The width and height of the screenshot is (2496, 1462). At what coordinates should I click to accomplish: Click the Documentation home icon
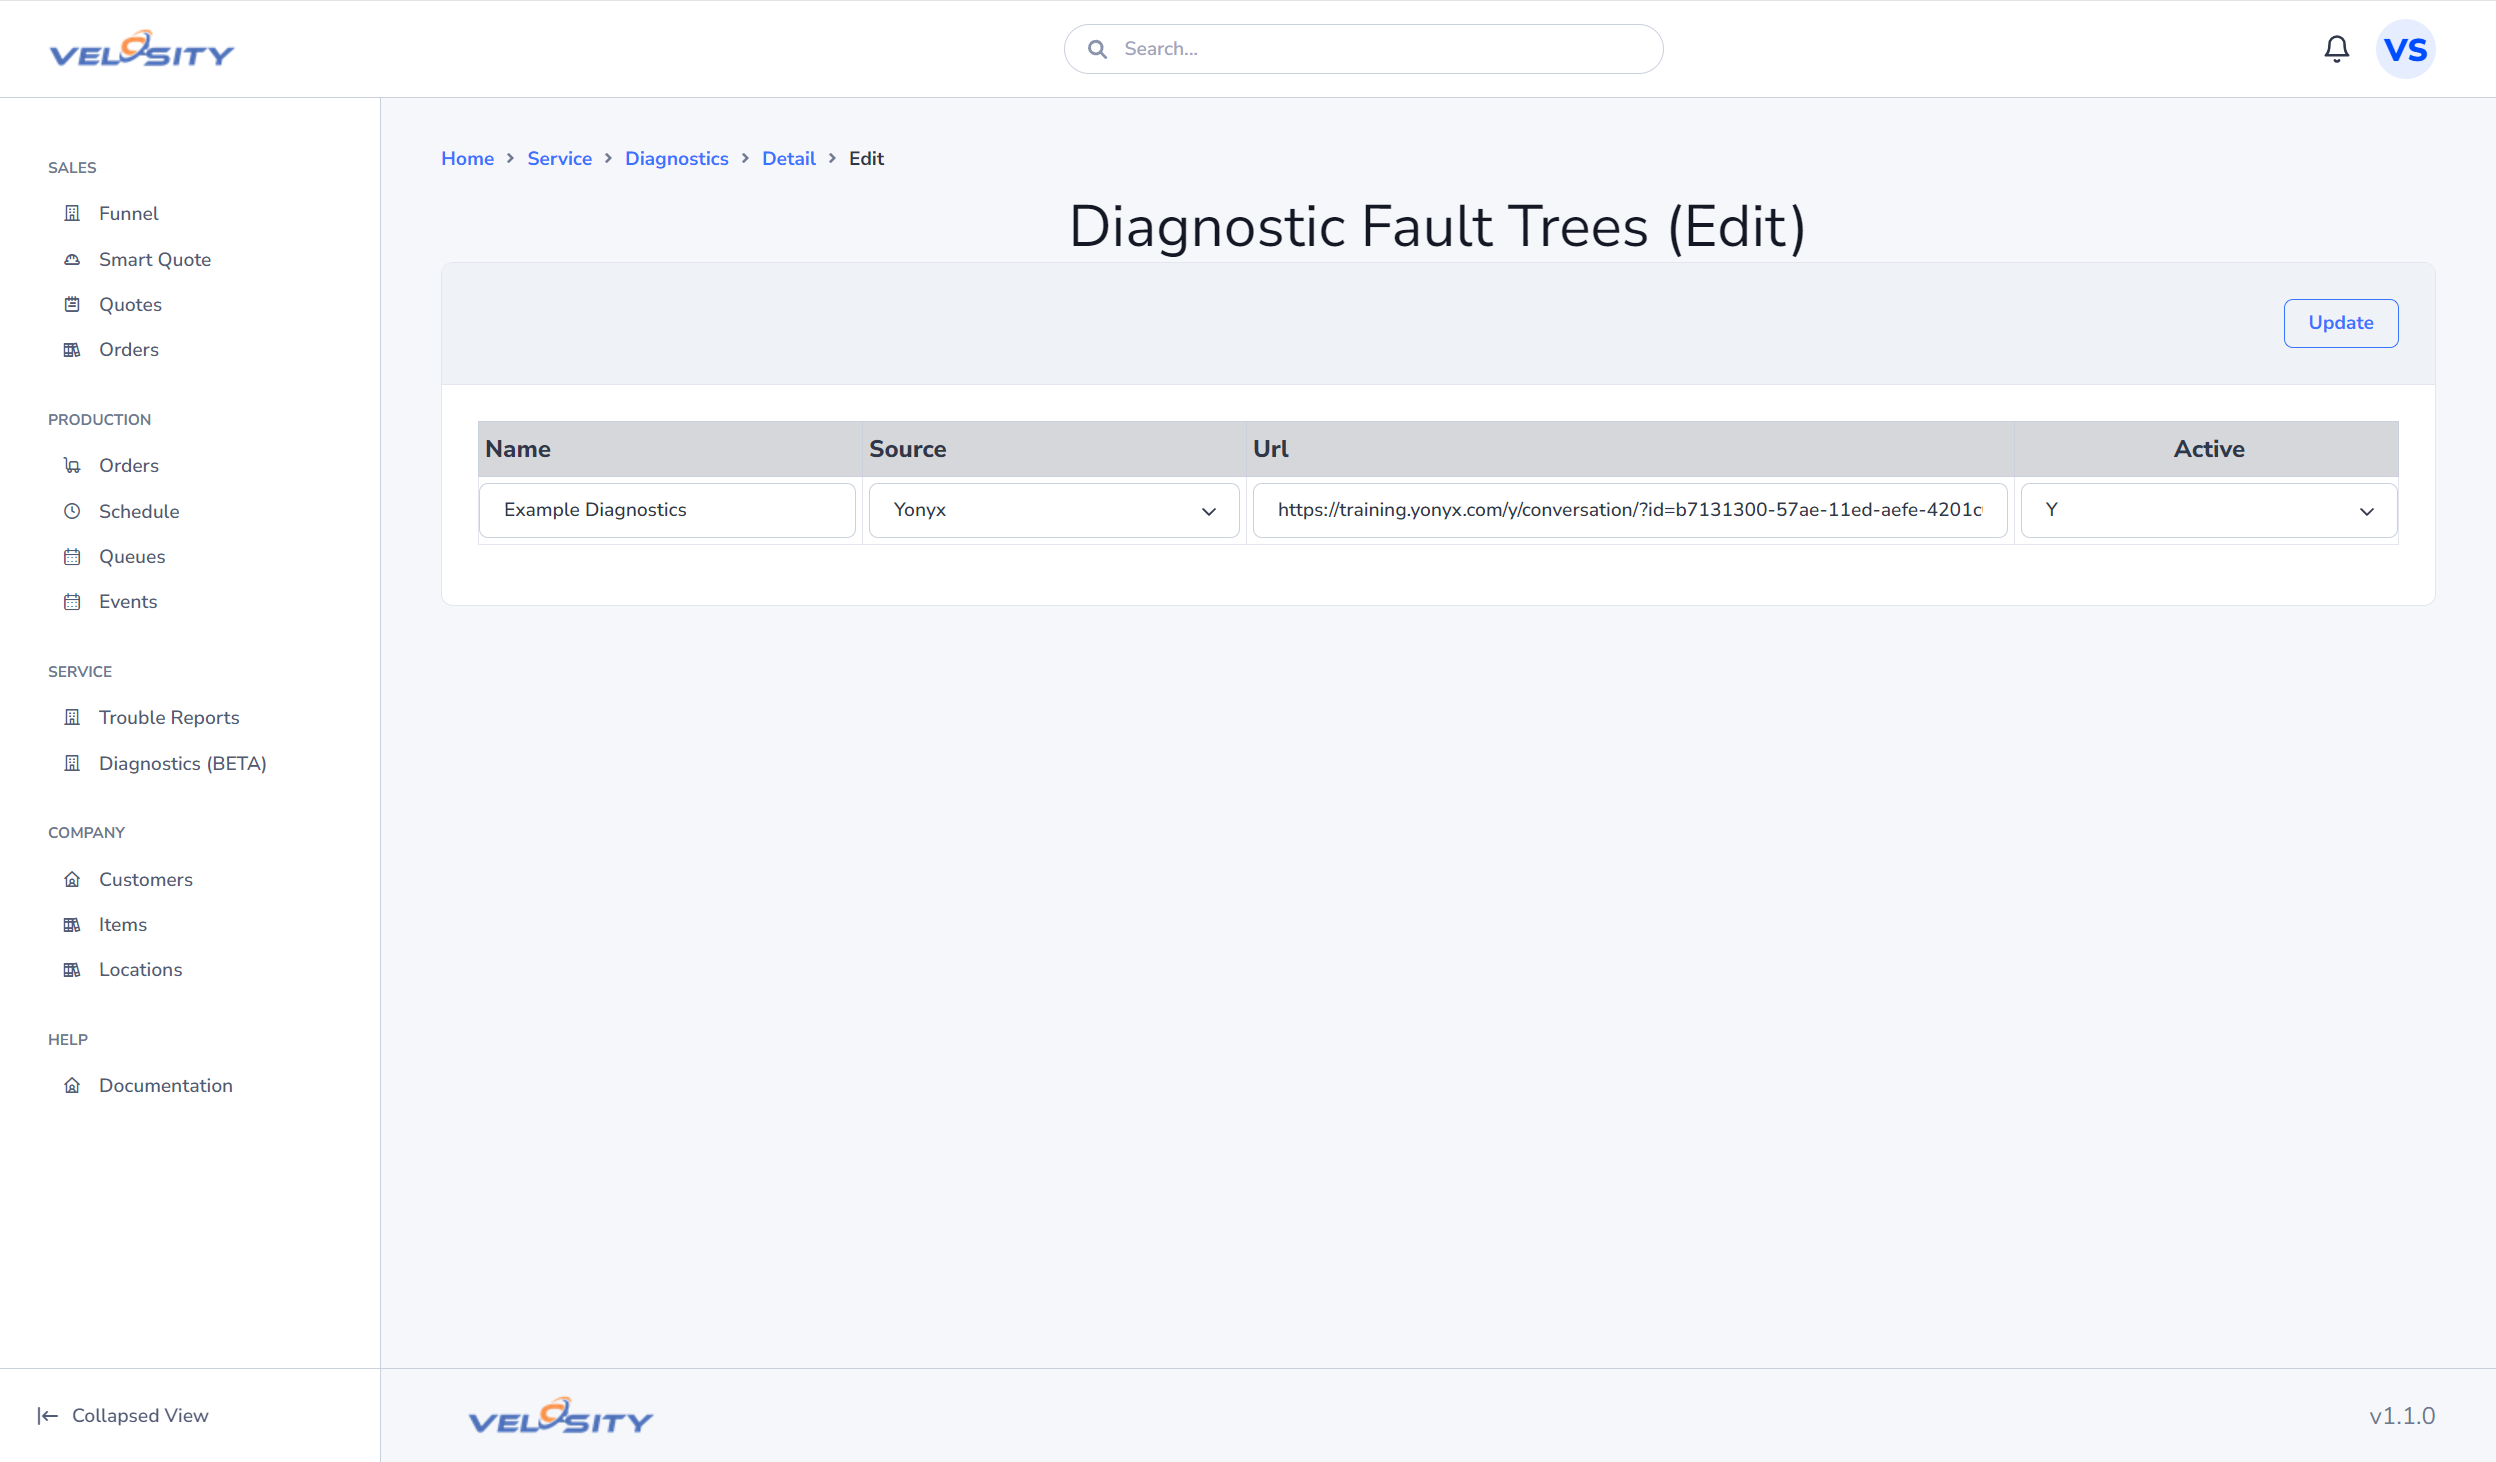72,1085
